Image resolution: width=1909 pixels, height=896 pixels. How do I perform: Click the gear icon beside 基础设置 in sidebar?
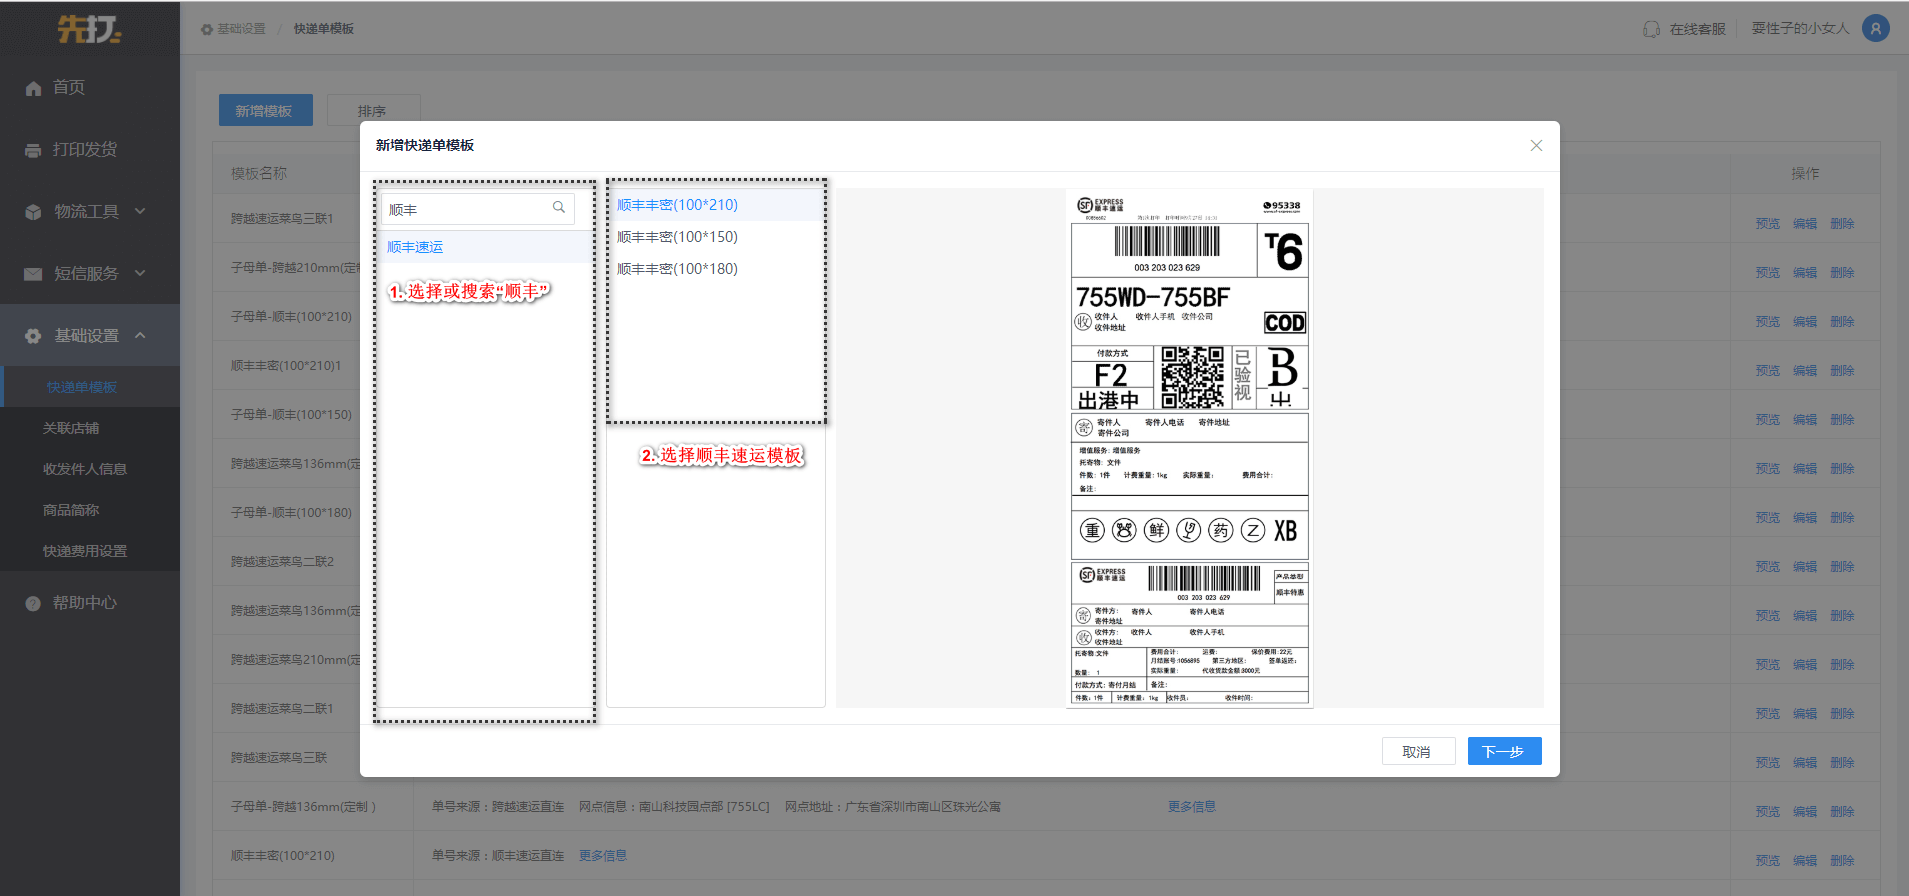tap(33, 336)
